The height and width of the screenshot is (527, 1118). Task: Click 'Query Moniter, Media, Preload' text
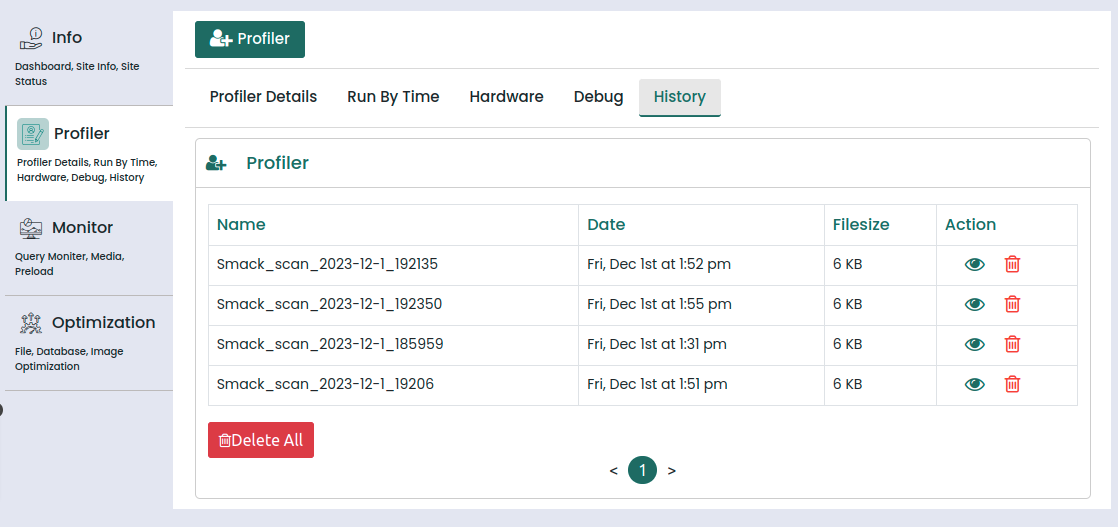70,264
